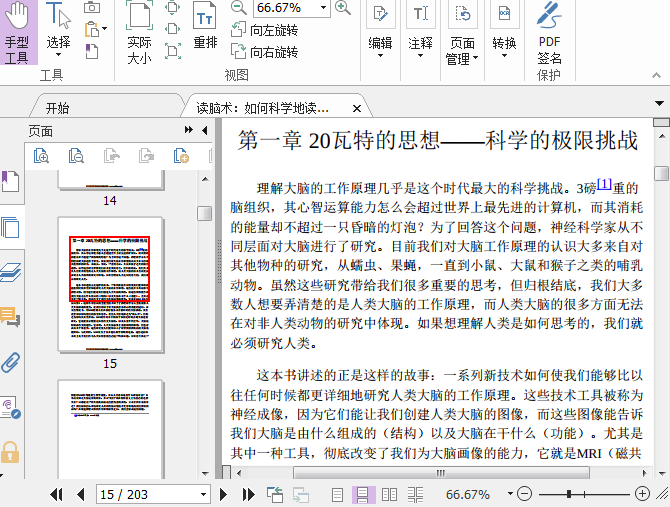
Task: Expand the Pages panel with double arrow
Action: tap(188, 130)
